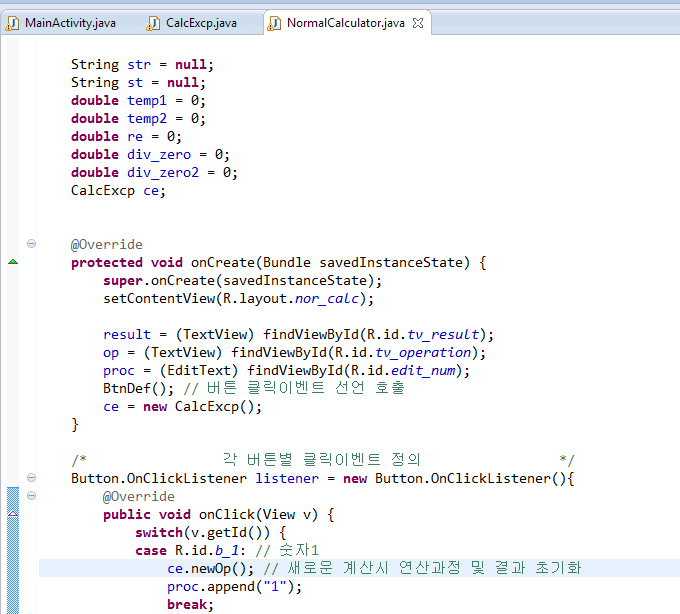Click the edit_num id reference
680x614 pixels.
423,370
